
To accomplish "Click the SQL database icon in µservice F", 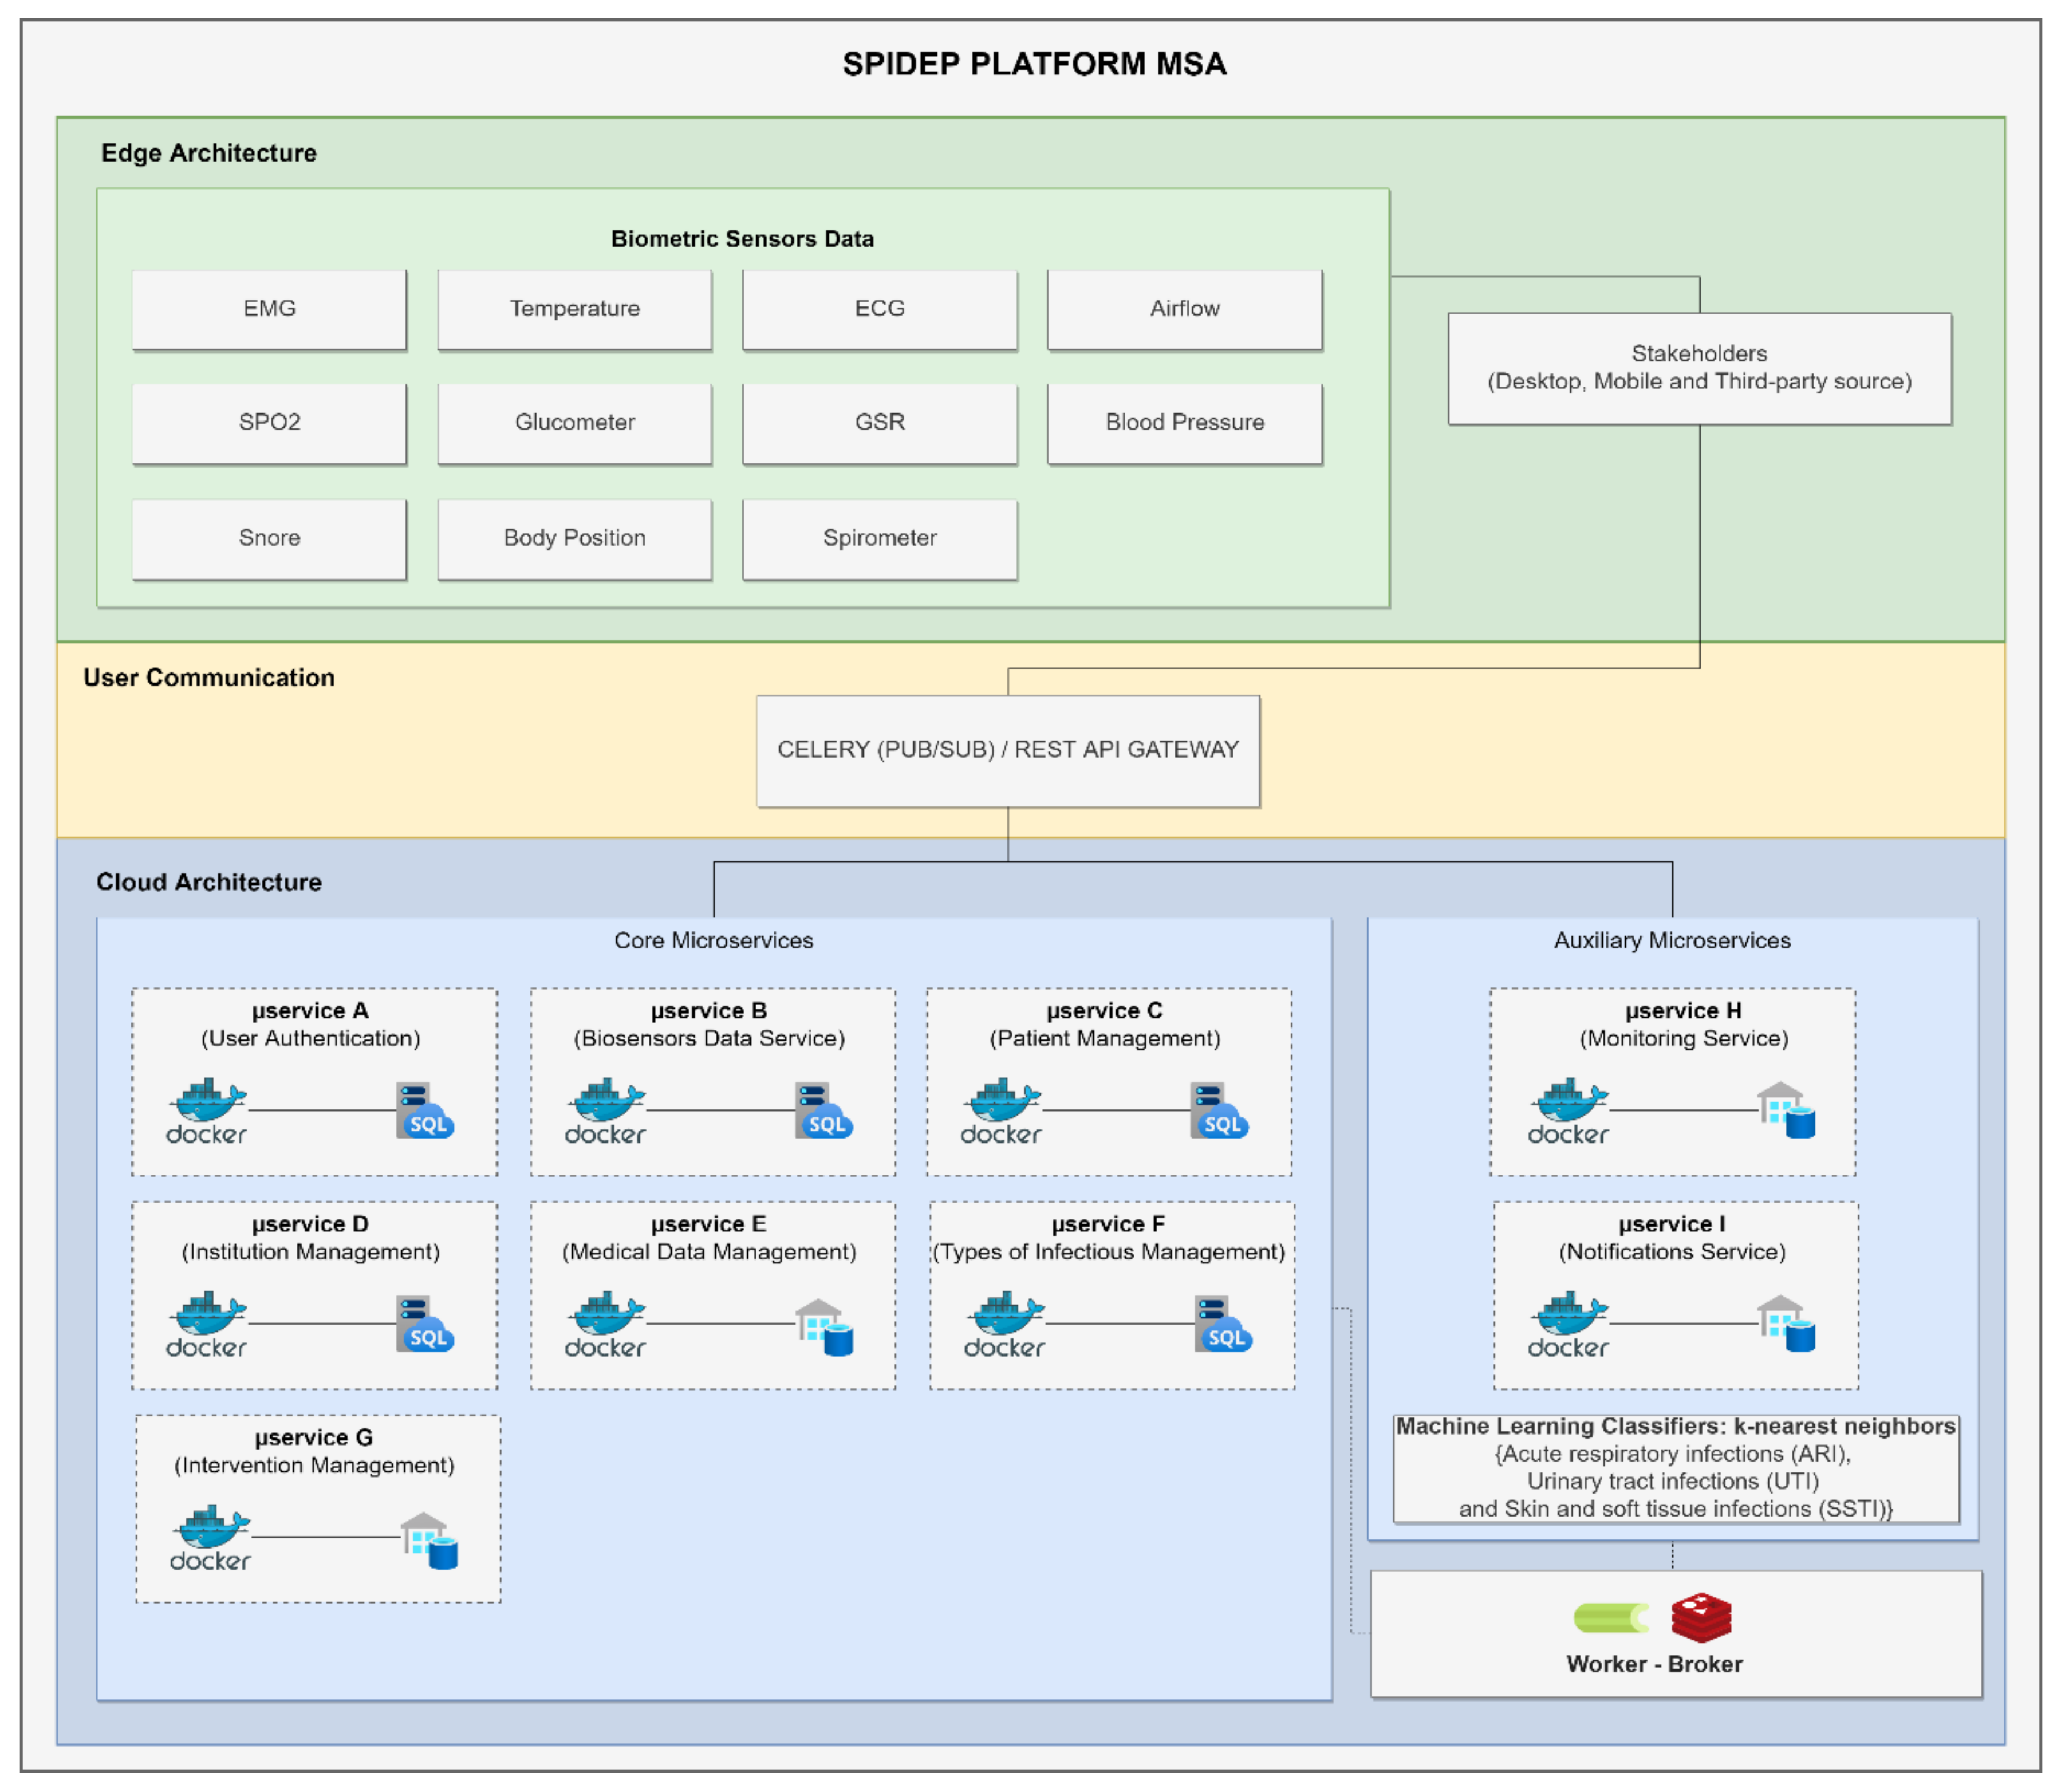I will click(x=1223, y=1324).
